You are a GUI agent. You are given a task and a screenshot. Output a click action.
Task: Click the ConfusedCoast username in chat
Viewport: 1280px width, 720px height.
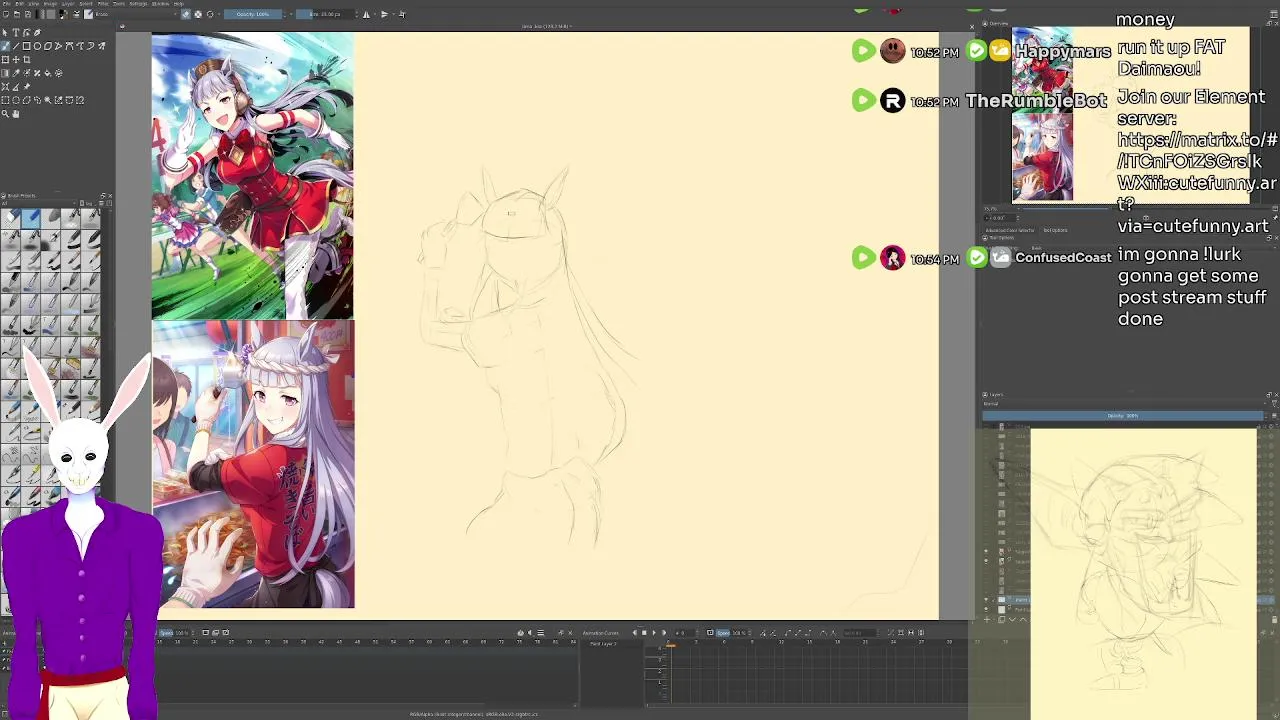point(1063,258)
